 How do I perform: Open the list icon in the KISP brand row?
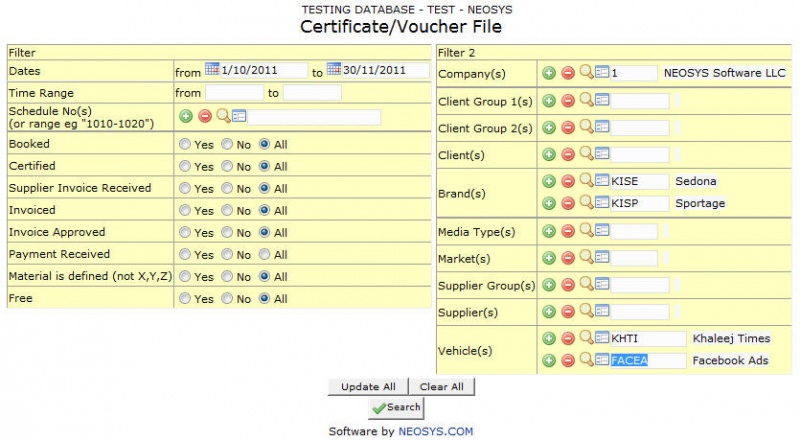pos(602,203)
